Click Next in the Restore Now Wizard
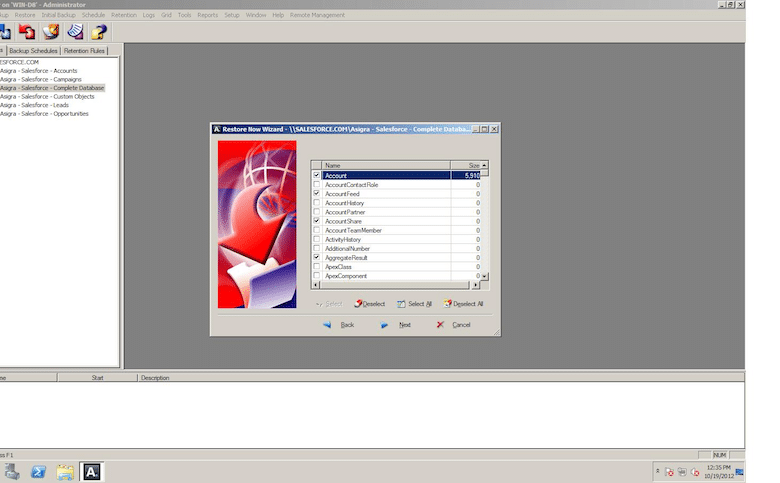This screenshot has height=483, width=780. pyautogui.click(x=395, y=325)
